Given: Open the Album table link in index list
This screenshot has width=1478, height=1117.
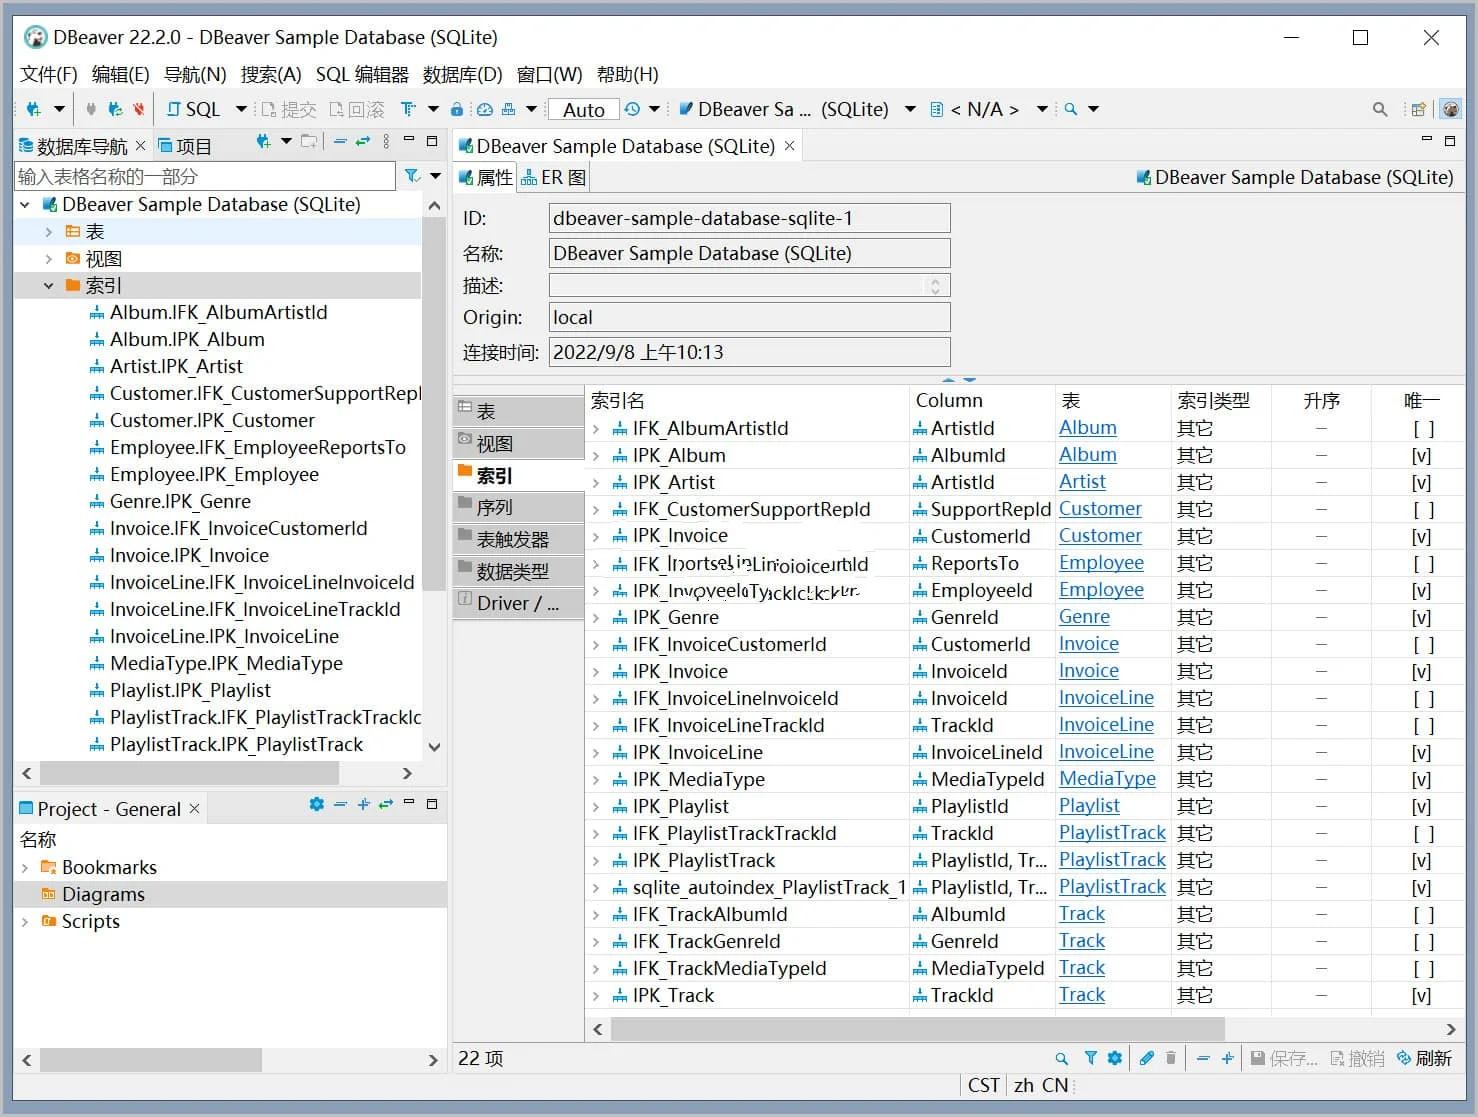Looking at the screenshot, I should coord(1086,427).
